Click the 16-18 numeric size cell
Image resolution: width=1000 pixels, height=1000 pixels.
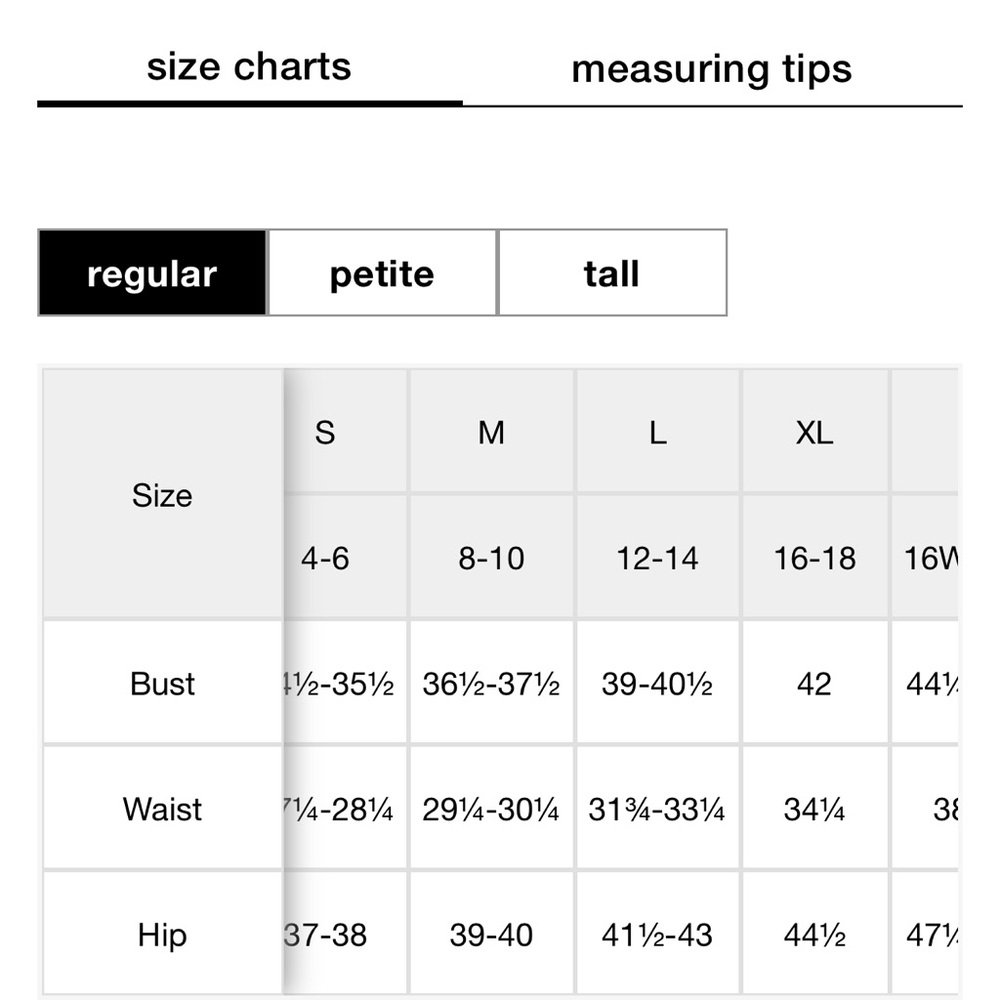814,557
